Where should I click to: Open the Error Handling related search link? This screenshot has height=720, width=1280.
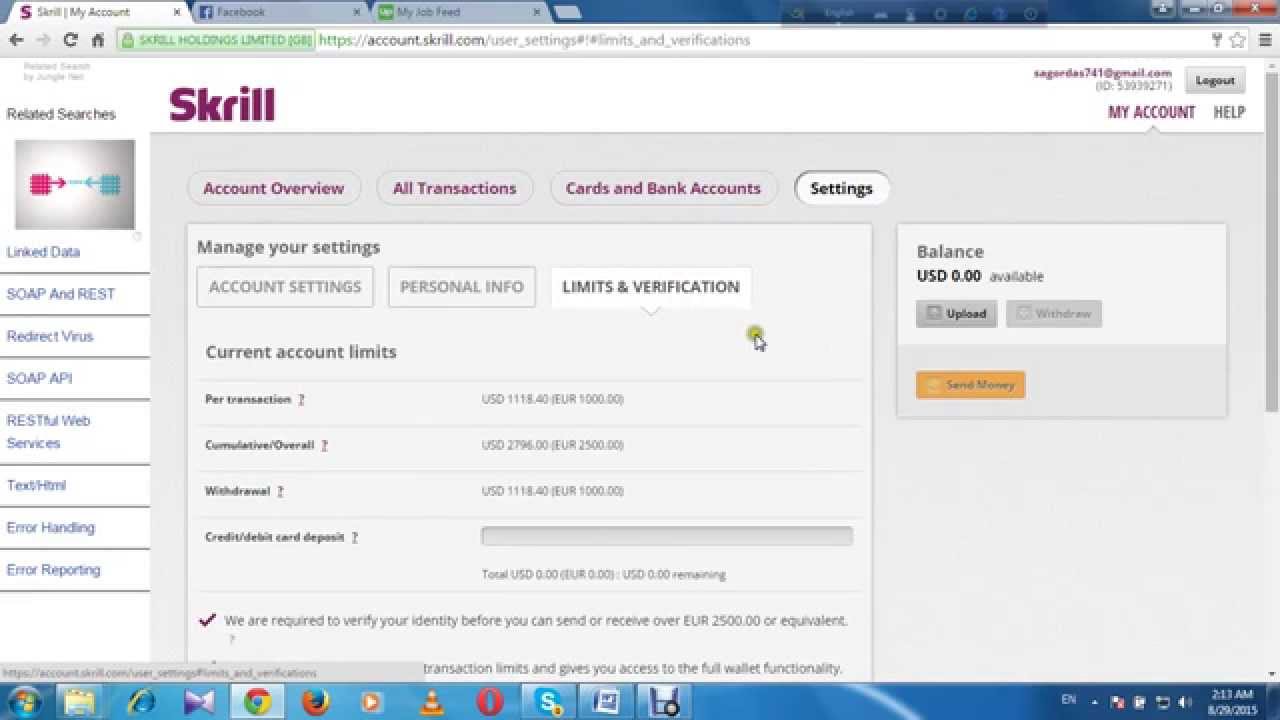pyautogui.click(x=51, y=527)
